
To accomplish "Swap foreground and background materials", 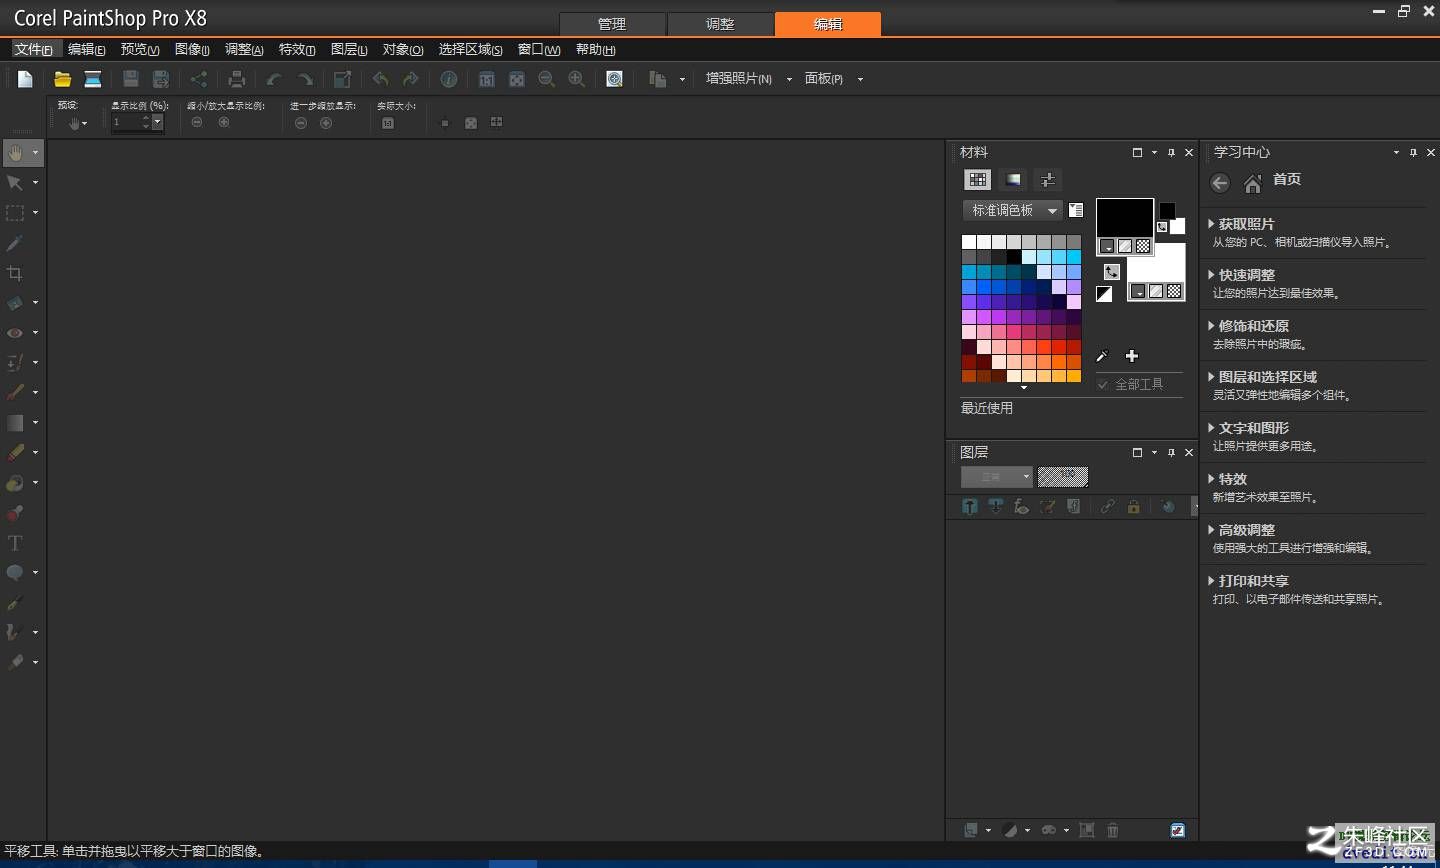I will click(1111, 272).
